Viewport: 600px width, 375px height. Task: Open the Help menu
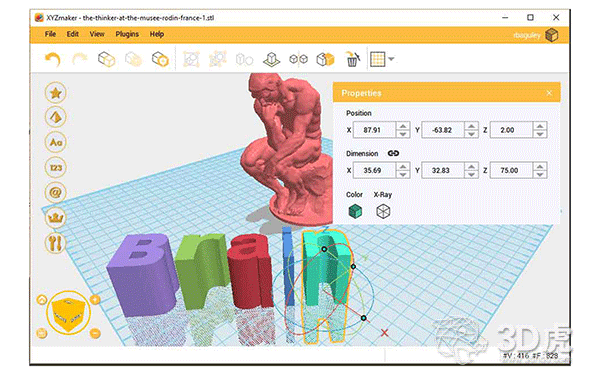click(157, 34)
